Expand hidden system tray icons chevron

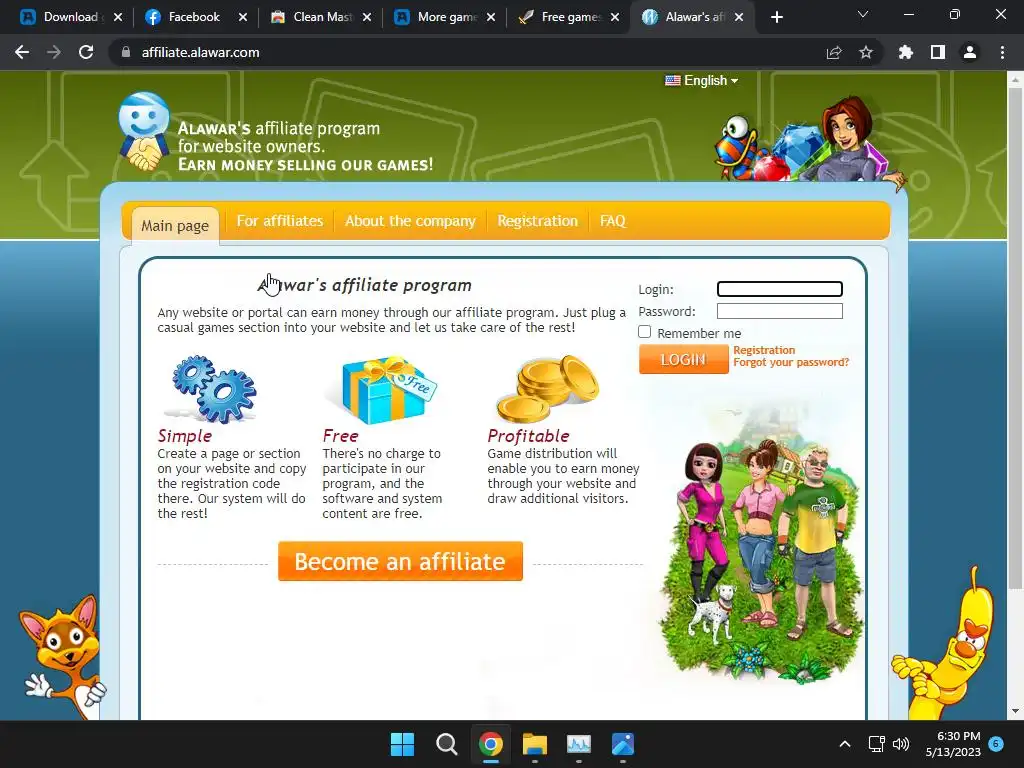pos(844,744)
